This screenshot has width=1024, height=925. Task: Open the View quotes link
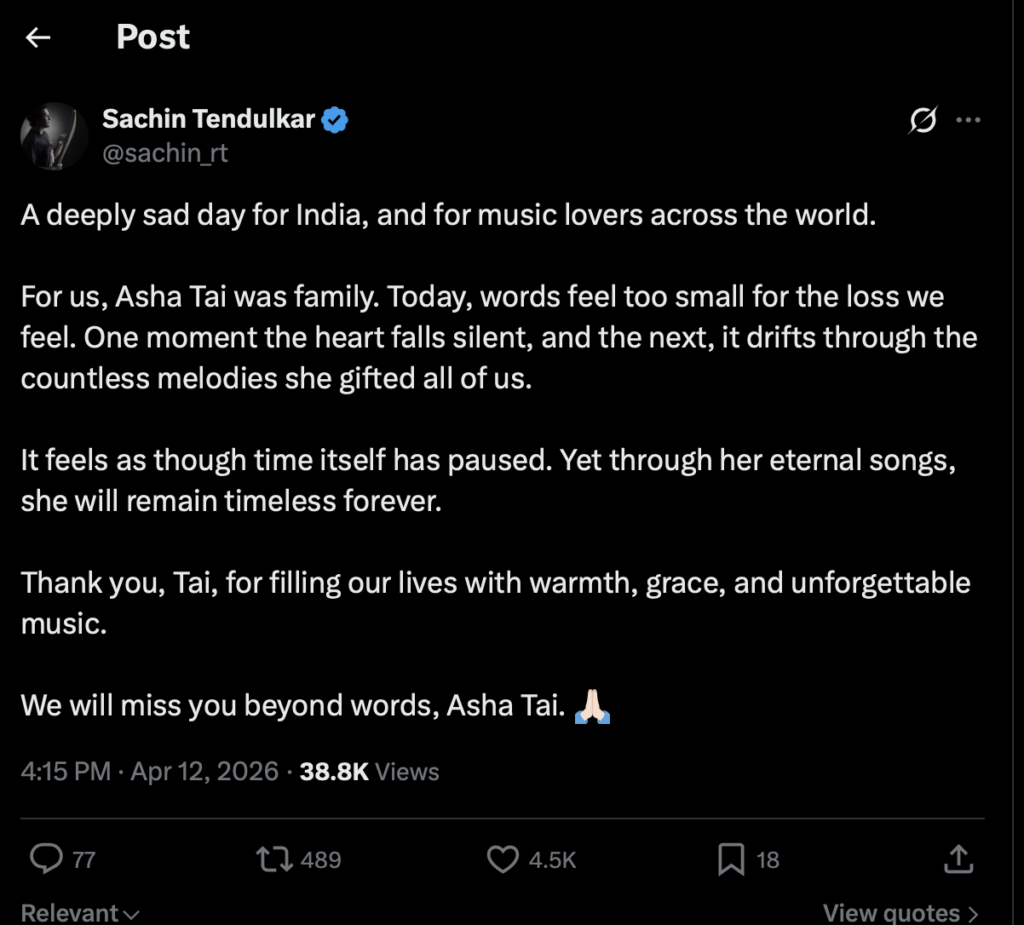pos(900,912)
